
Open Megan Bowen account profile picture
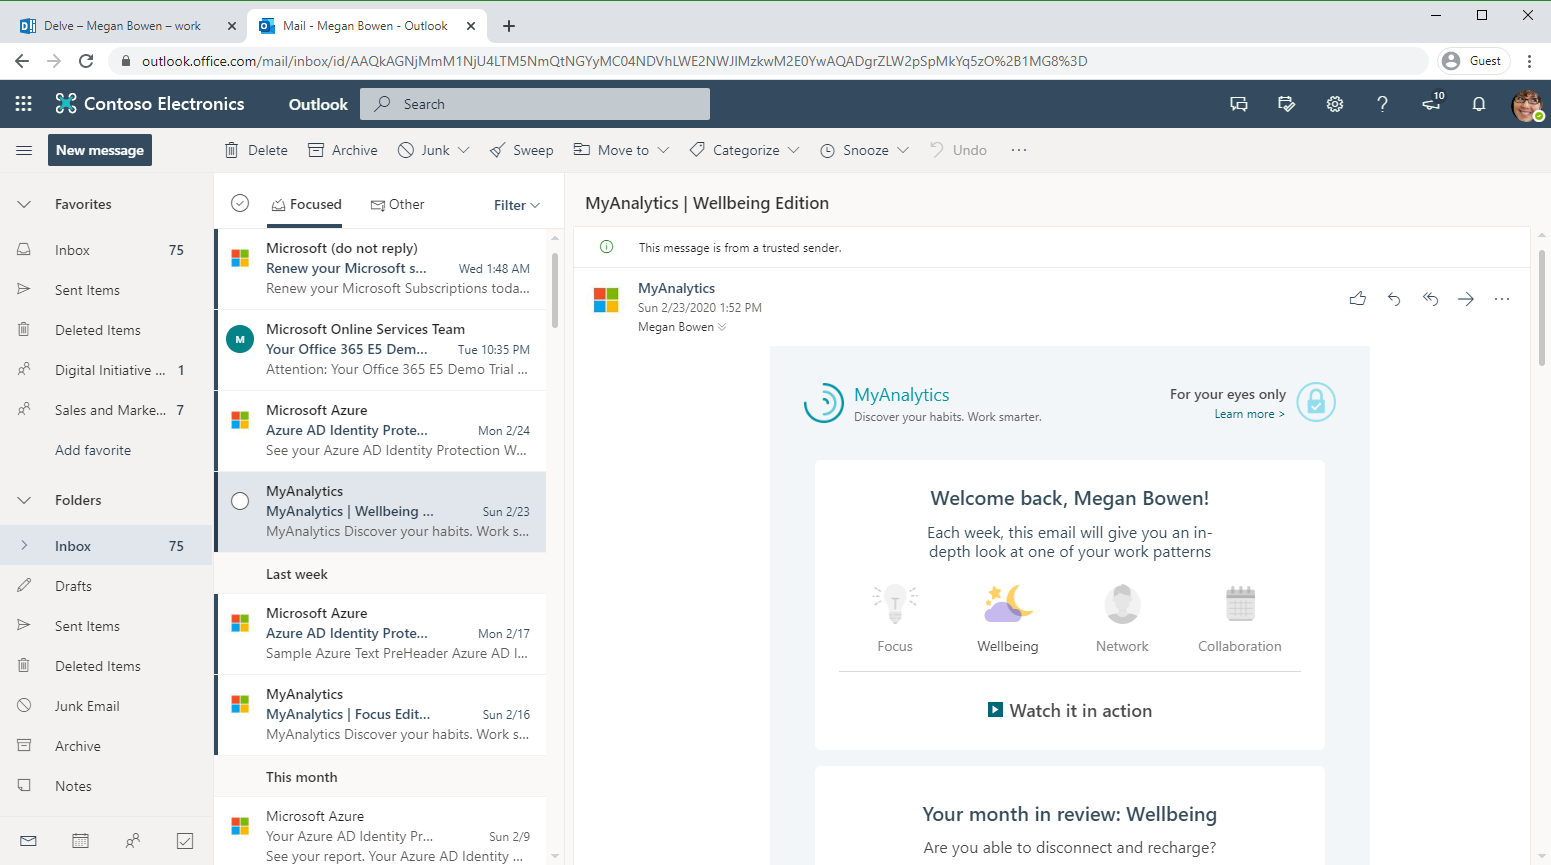point(1527,104)
